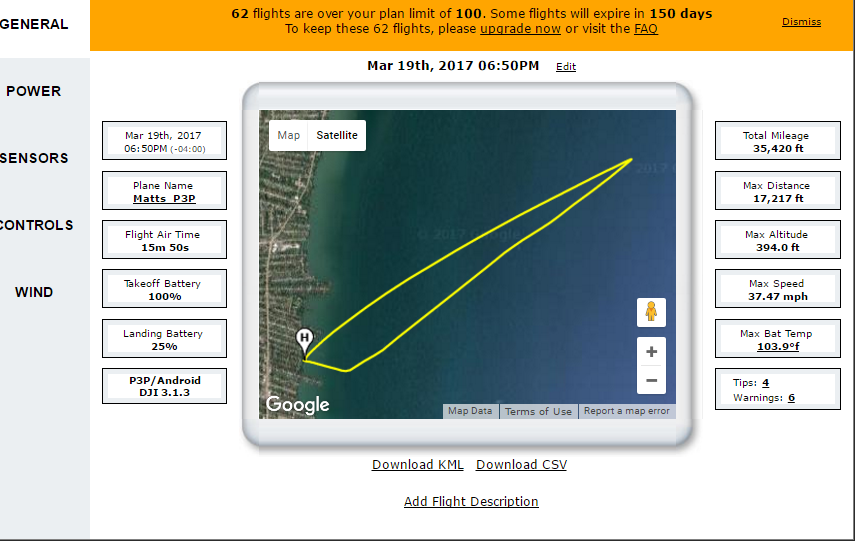Click the Mar 19th, 2017 06:50PM heading

click(x=453, y=66)
